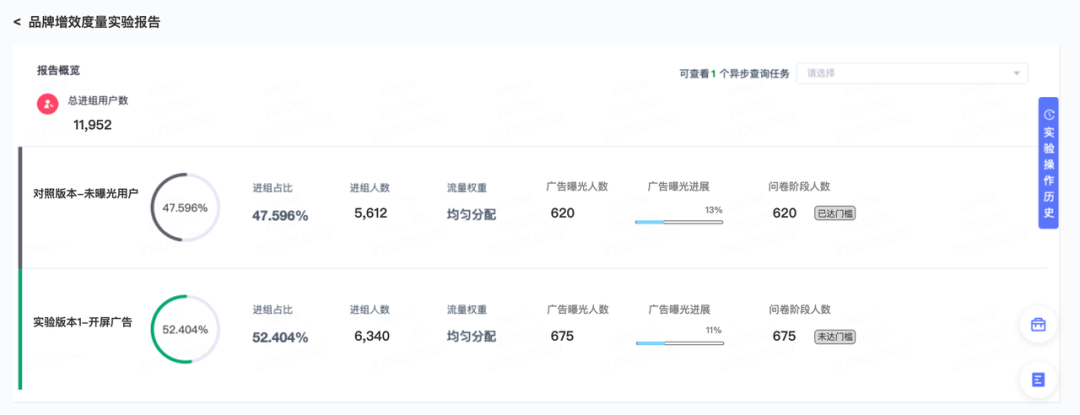The image size is (1080, 415).
Task: Click the 13% 广告曝光进展 progress bar
Action: (679, 221)
